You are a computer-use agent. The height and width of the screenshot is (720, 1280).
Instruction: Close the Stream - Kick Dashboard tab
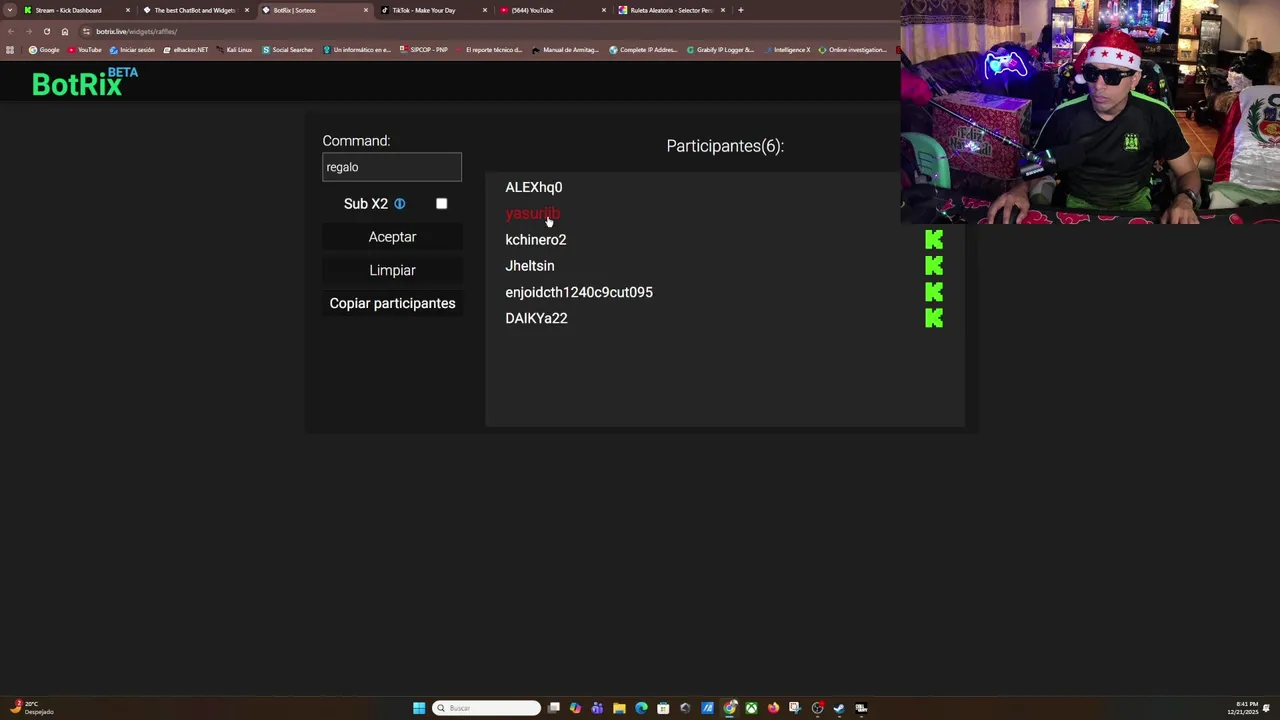click(x=128, y=10)
